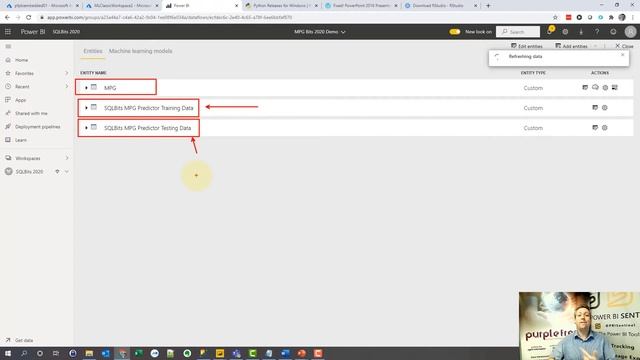Select the SQLBits MPG Predictor Testing Data name
Screen dimensions: 640x360
147,128
